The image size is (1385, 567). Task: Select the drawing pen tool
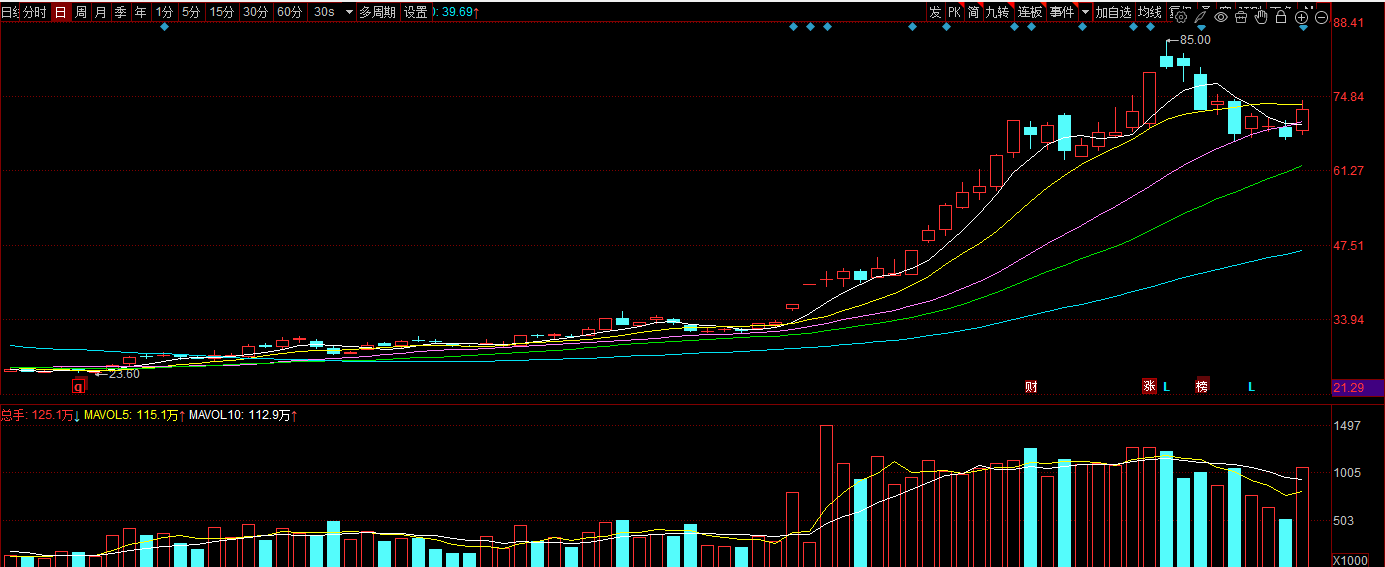pyautogui.click(x=1200, y=16)
